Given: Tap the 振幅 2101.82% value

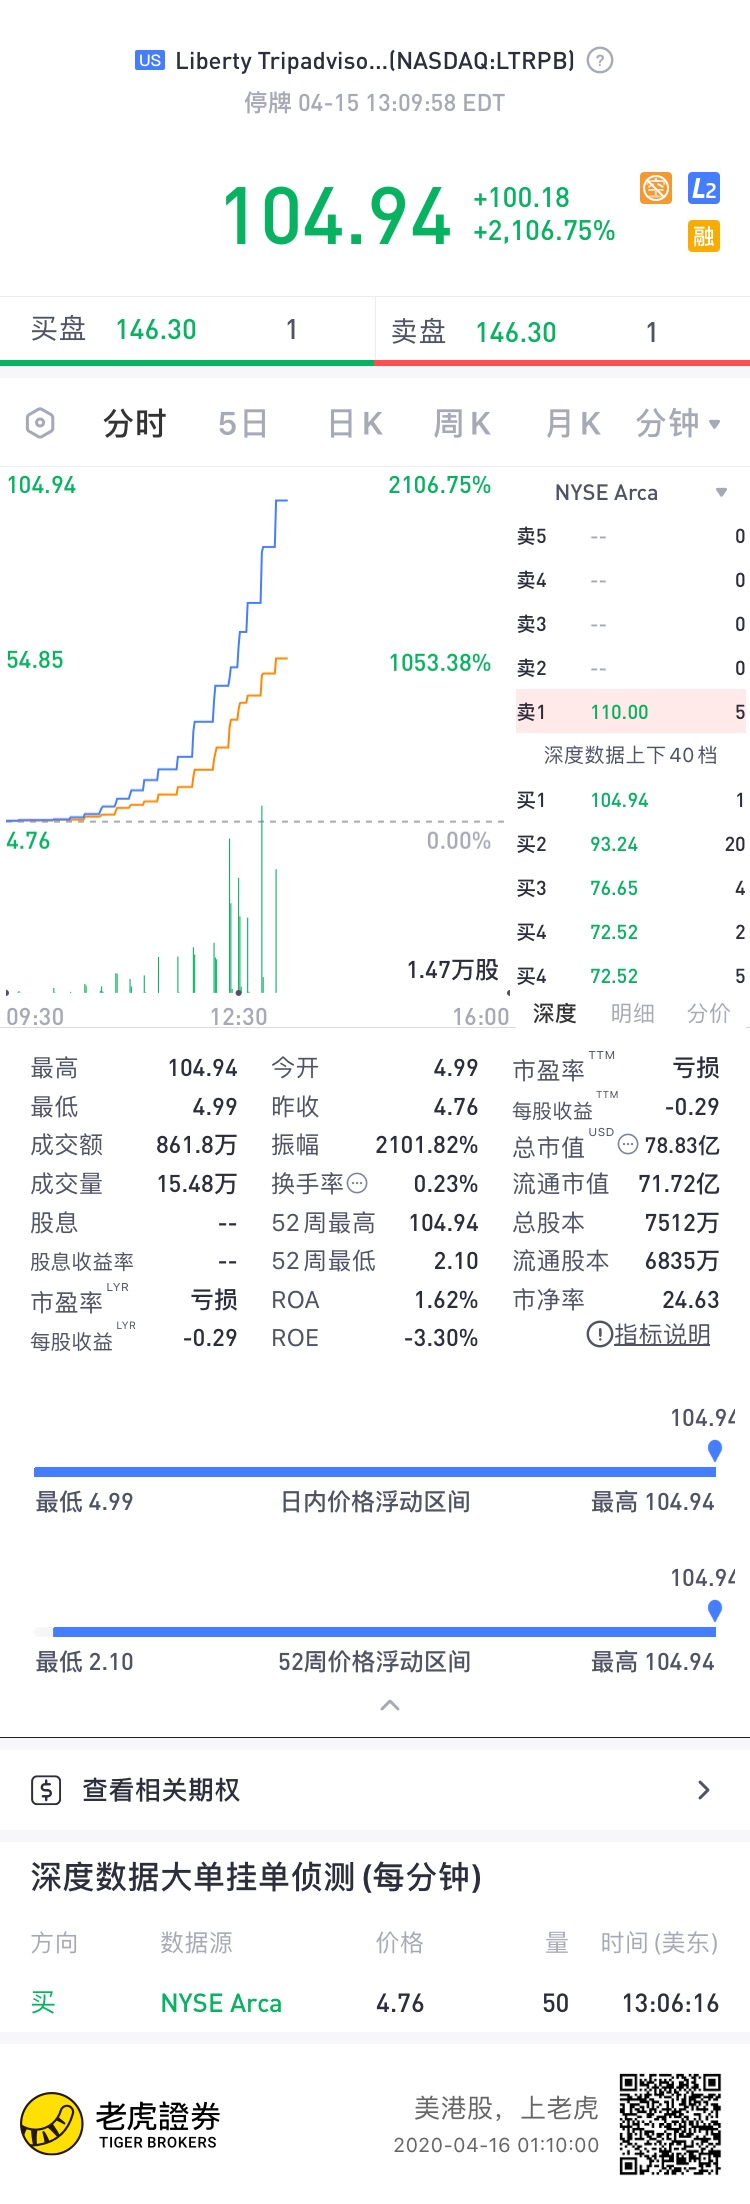Looking at the screenshot, I should pos(427,1145).
